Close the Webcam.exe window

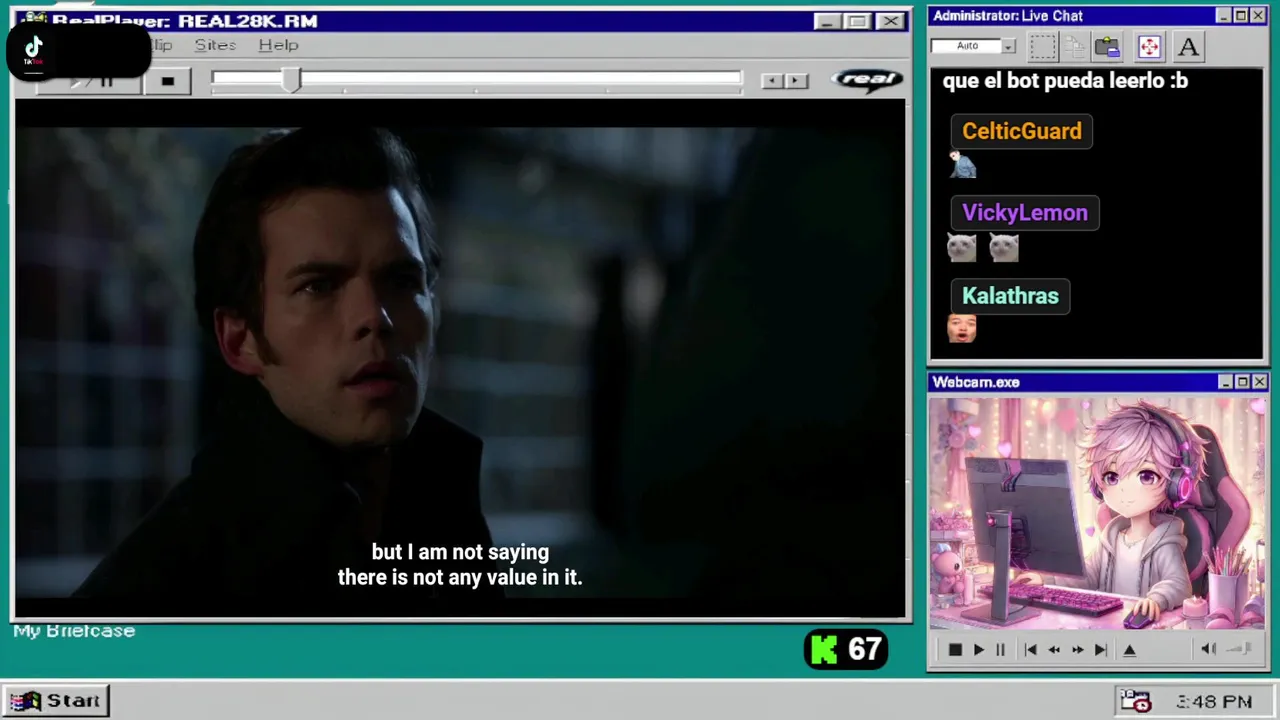click(x=1259, y=382)
